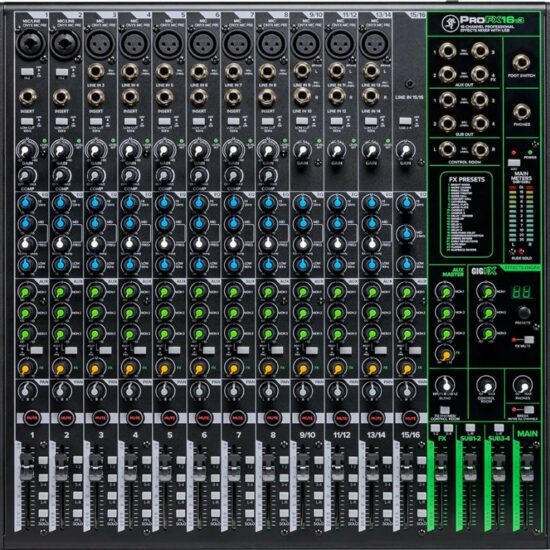The image size is (550, 550).
Task: Mute stereo channel 9/10
Action: [x=307, y=418]
